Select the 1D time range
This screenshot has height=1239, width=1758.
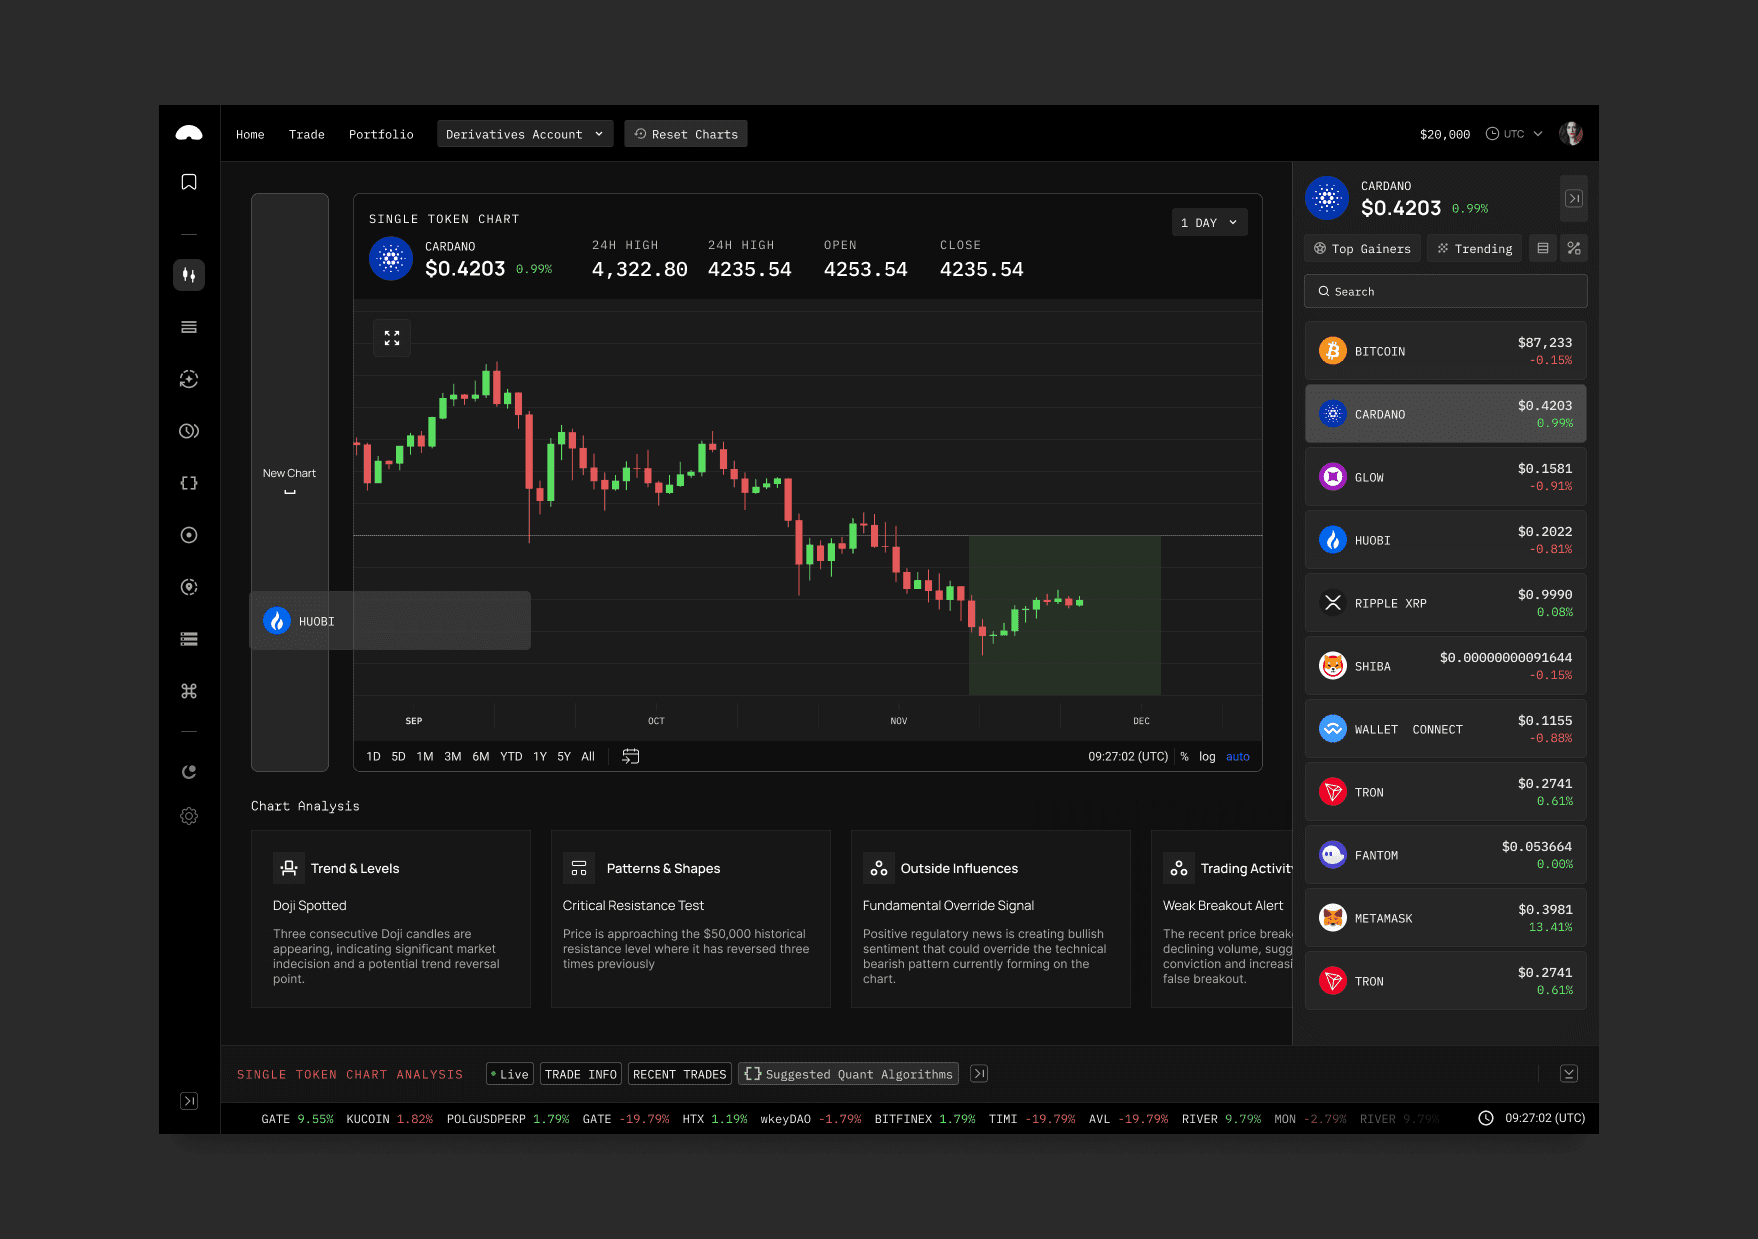(x=373, y=757)
